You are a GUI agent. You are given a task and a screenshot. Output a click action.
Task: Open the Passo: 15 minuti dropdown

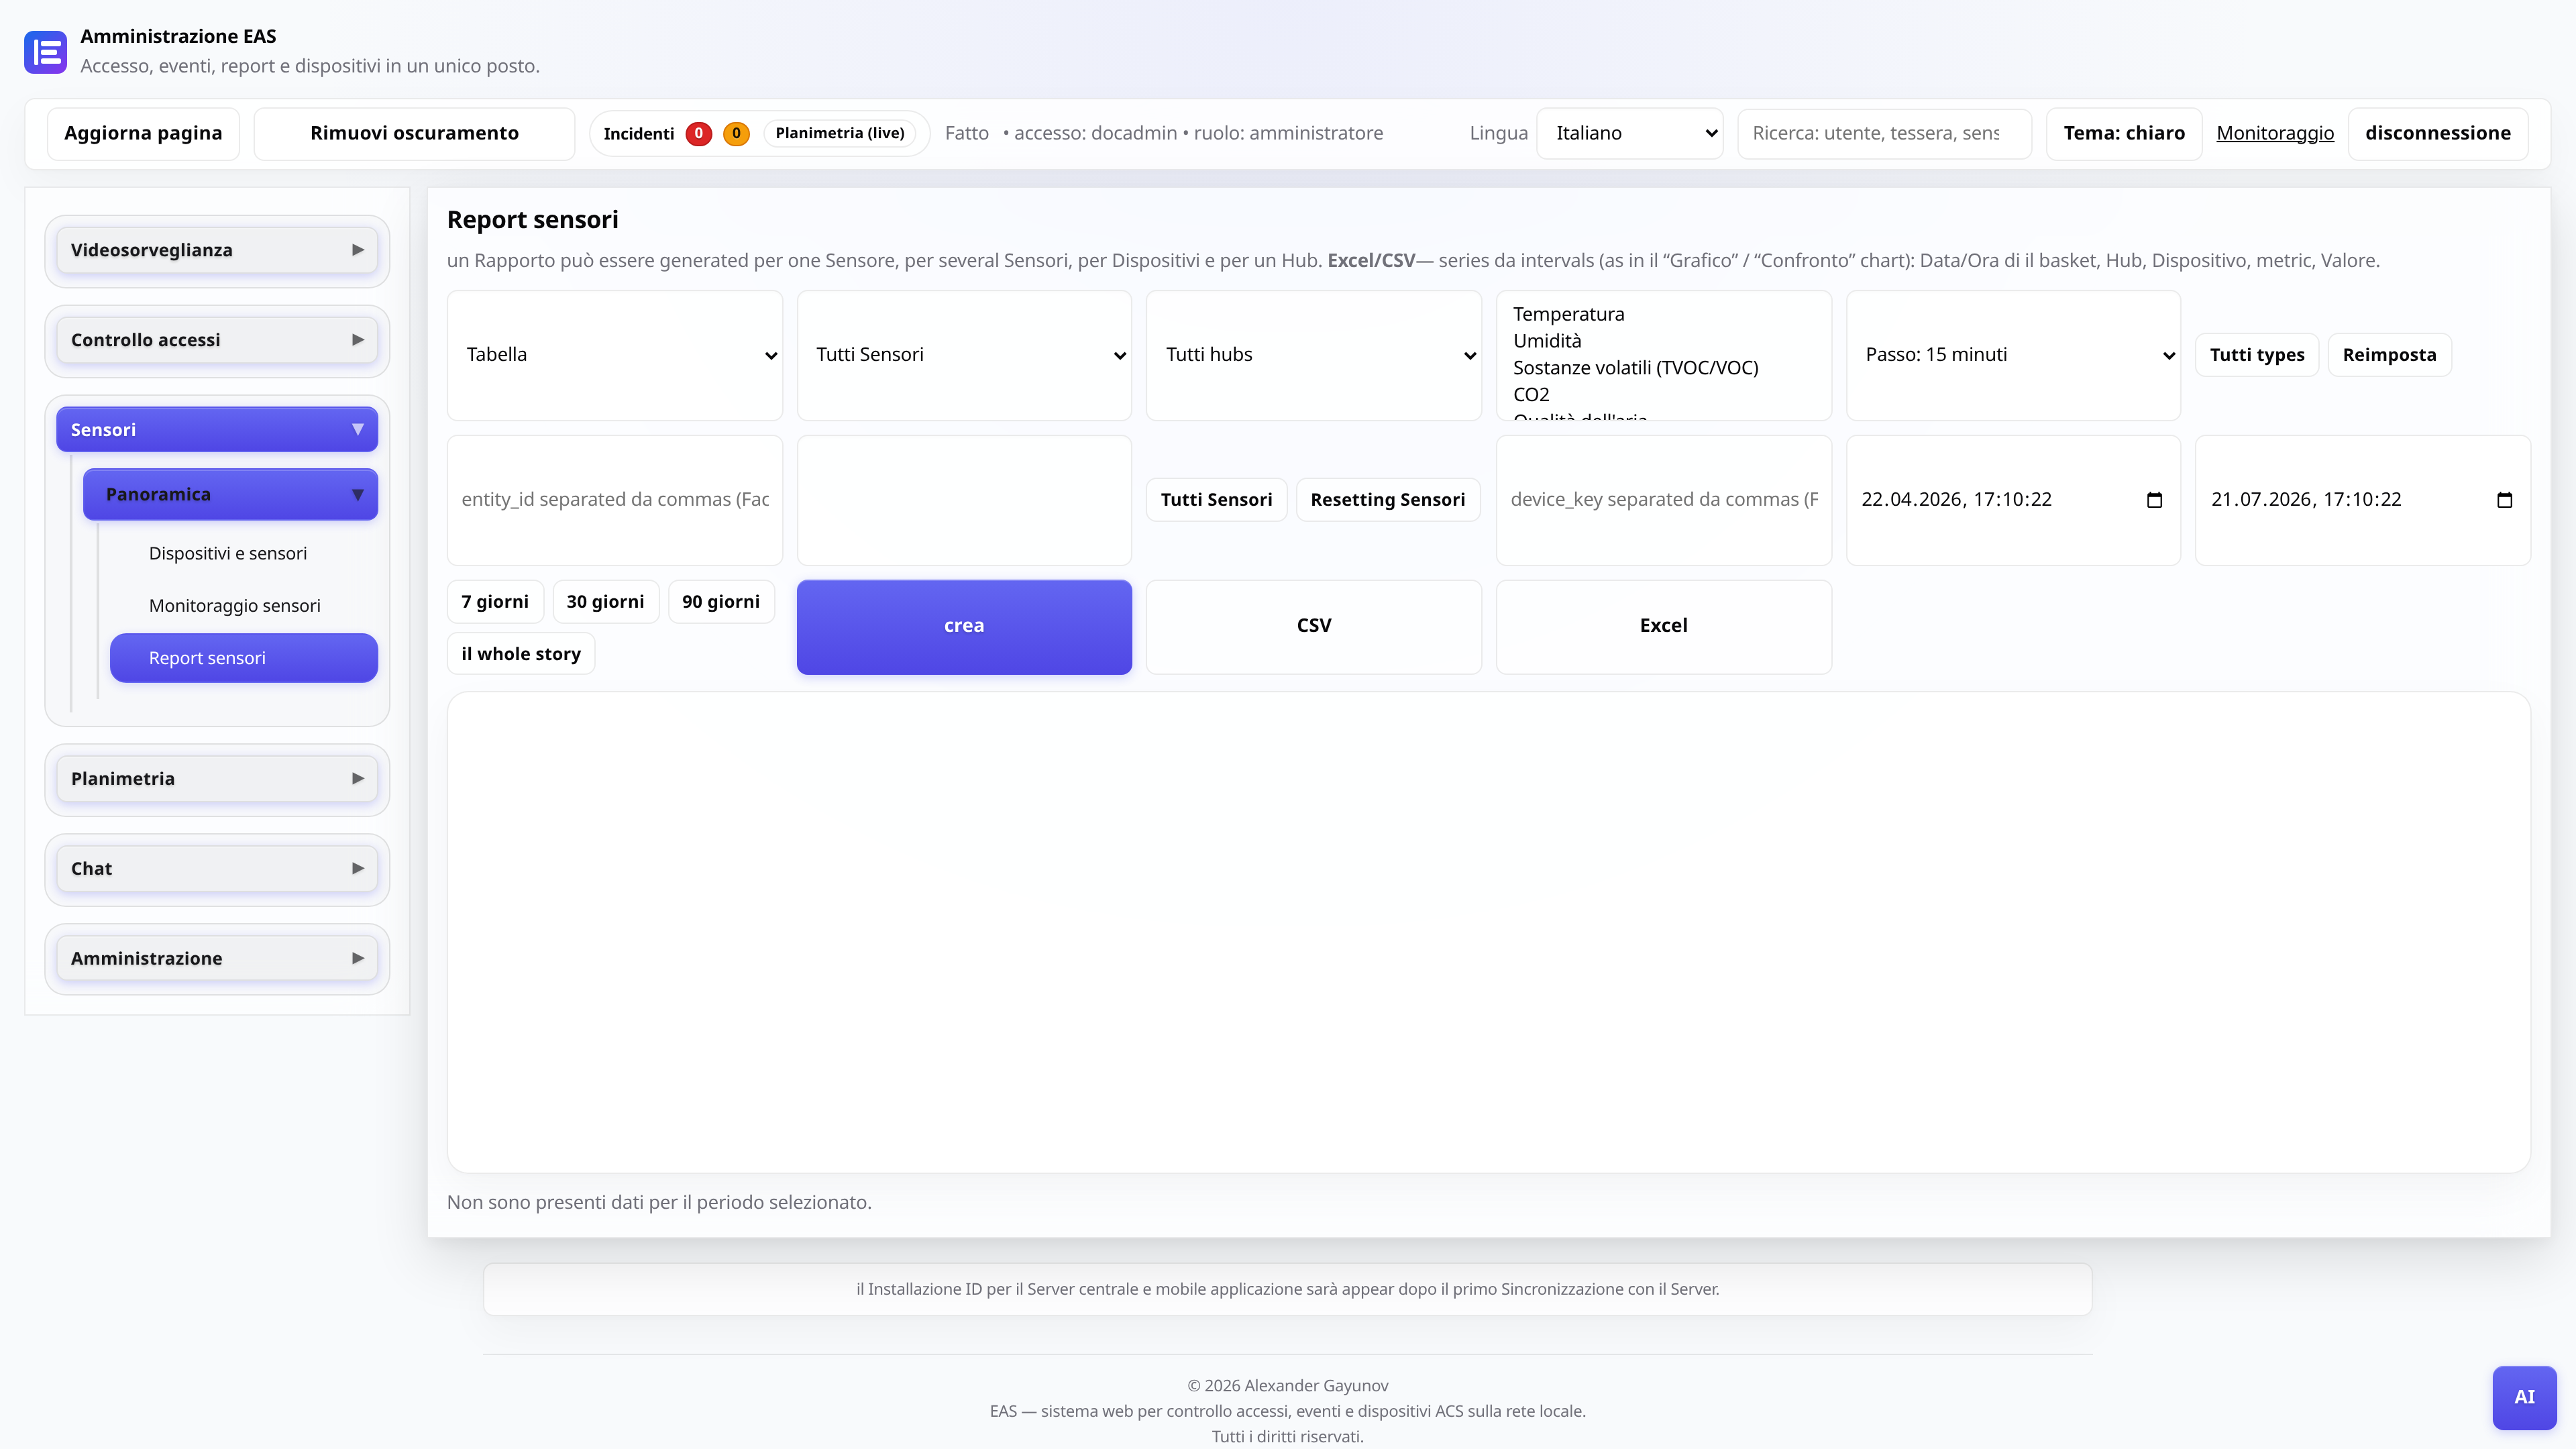click(2013, 355)
